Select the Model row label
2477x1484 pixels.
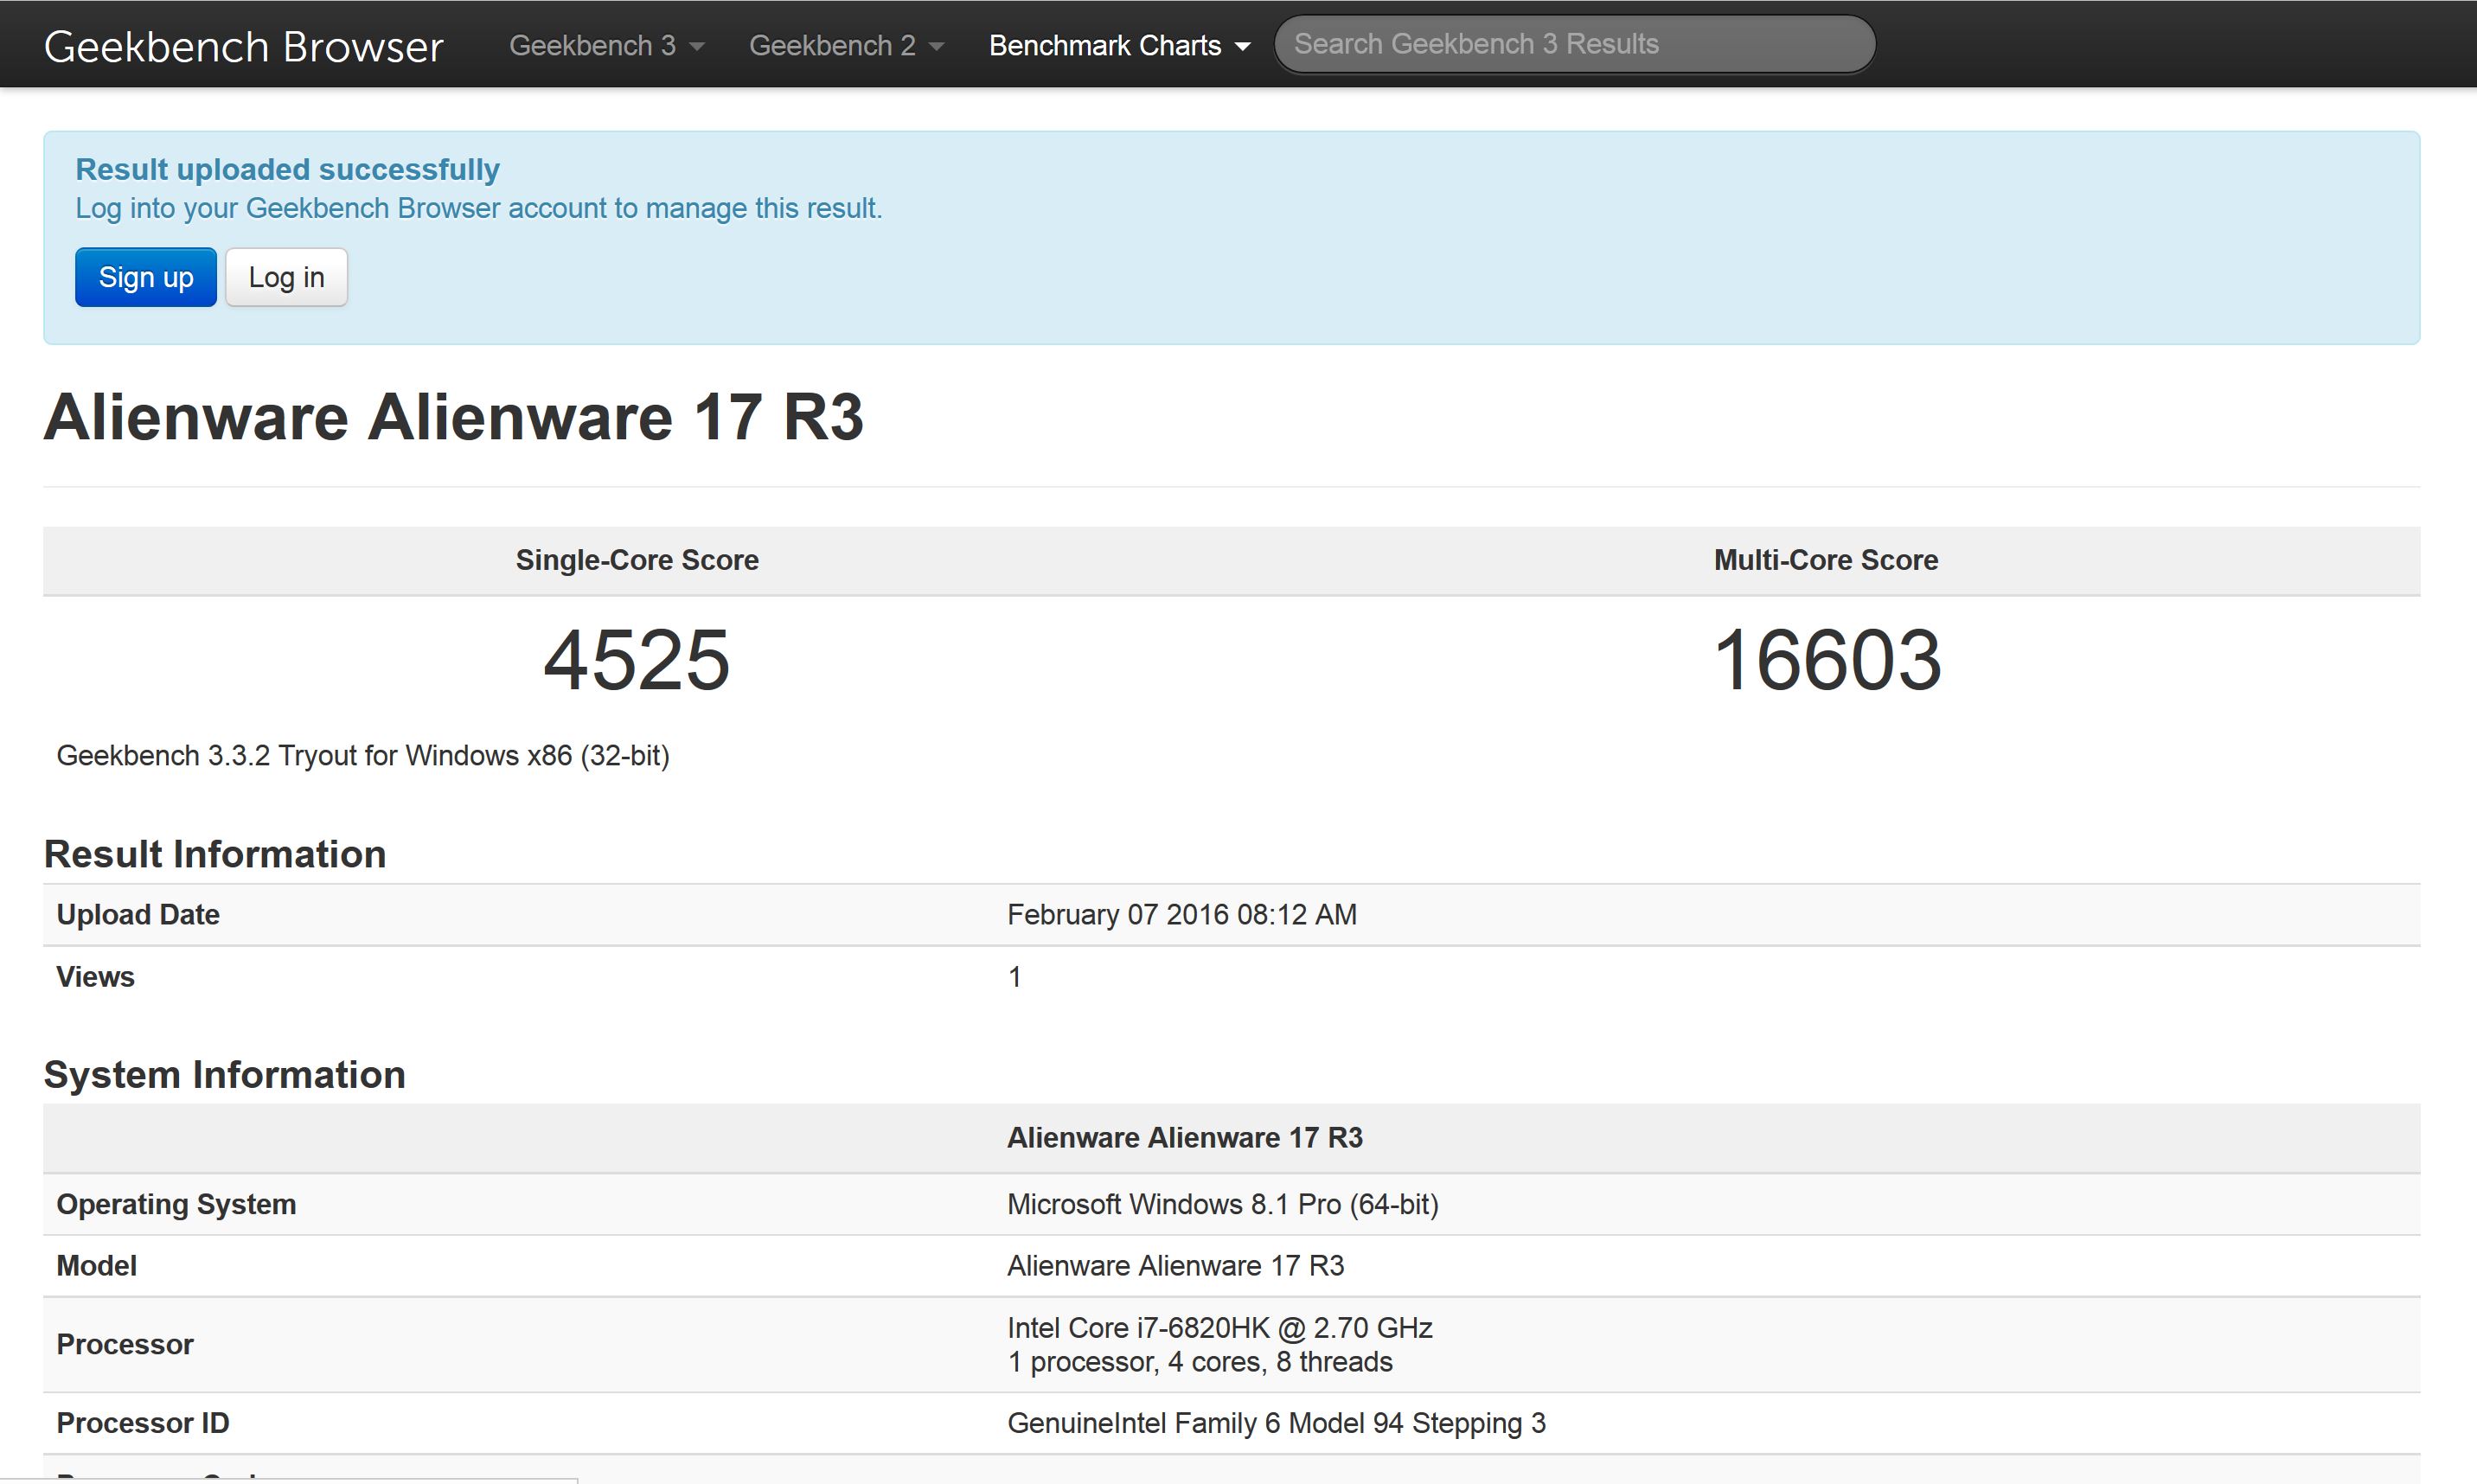97,1266
